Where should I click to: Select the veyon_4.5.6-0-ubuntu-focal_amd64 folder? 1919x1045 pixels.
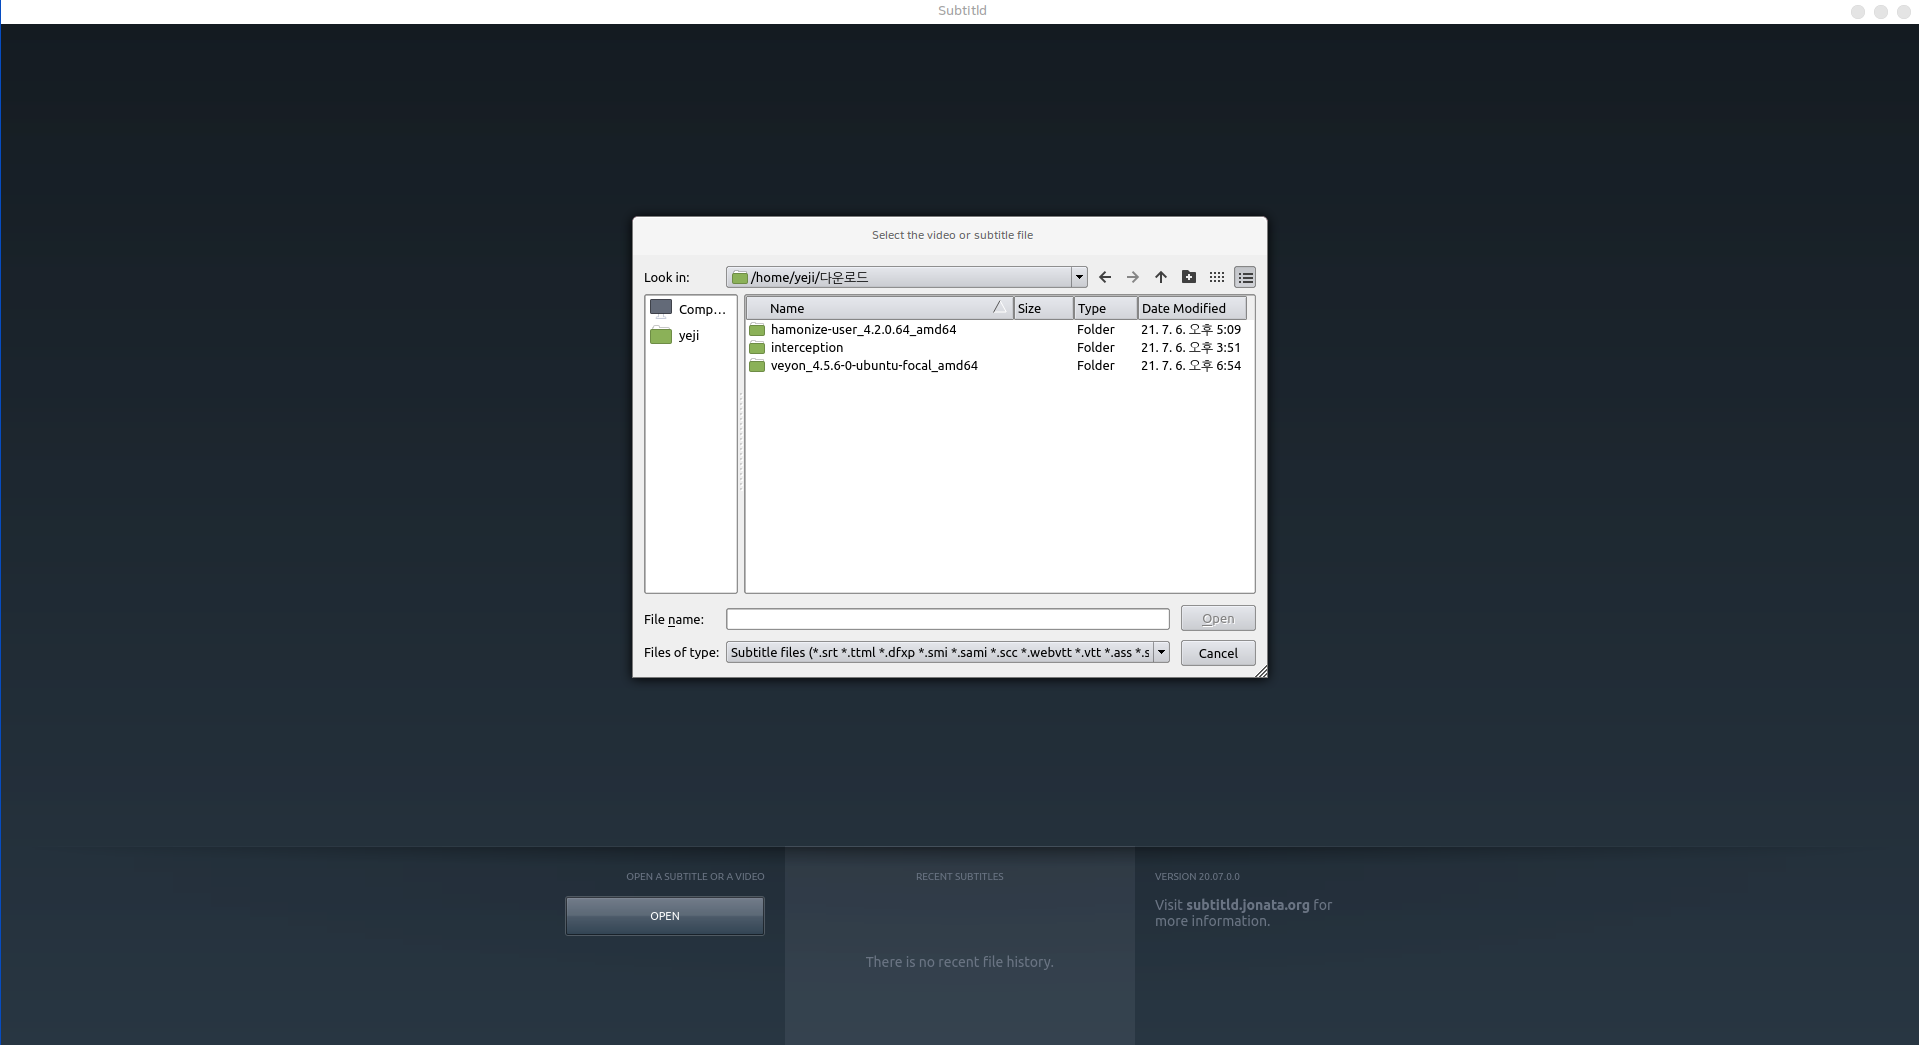873,366
